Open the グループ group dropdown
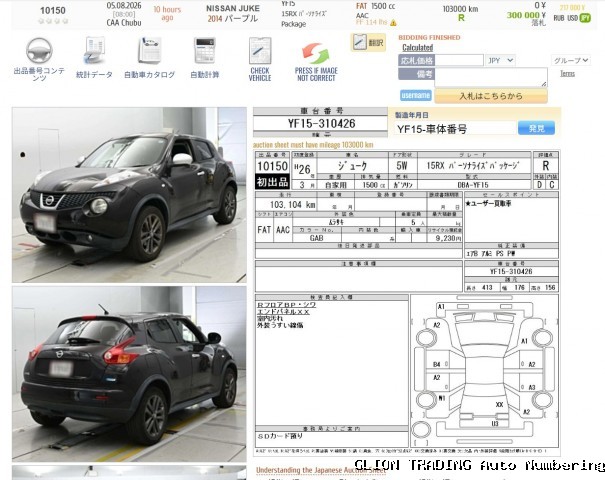605x480 pixels. (571, 60)
